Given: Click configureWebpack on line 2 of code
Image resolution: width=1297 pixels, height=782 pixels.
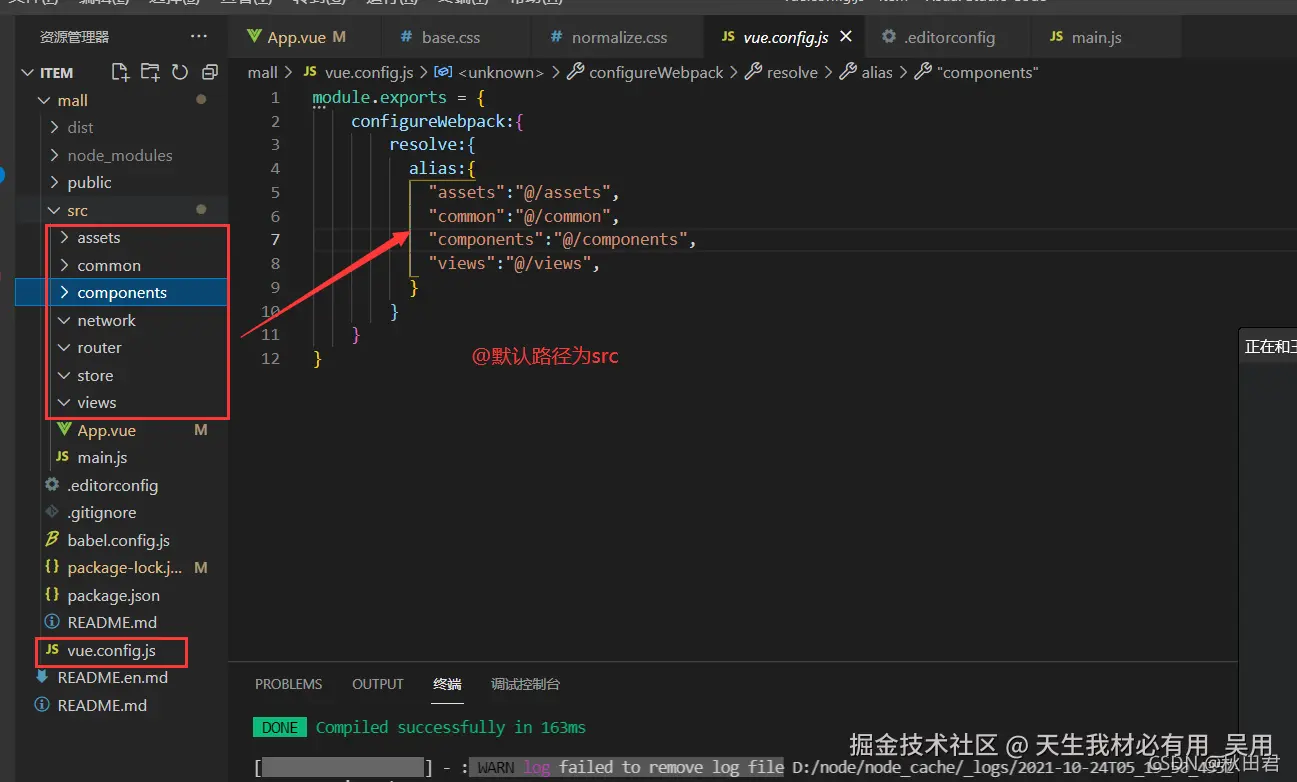Looking at the screenshot, I should 428,122.
